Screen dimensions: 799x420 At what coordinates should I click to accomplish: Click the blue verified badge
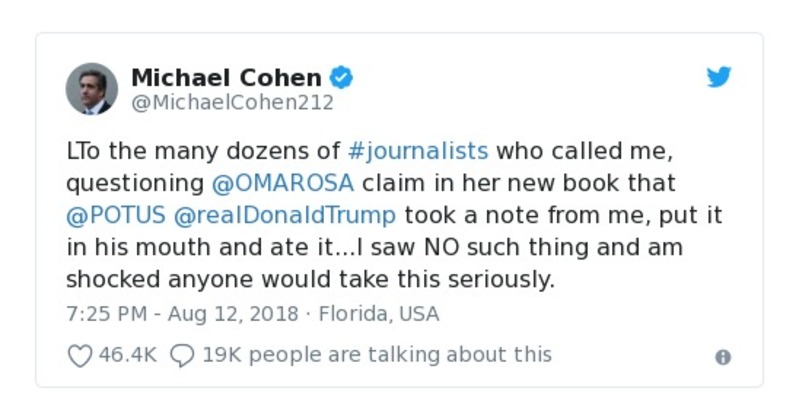click(x=342, y=77)
